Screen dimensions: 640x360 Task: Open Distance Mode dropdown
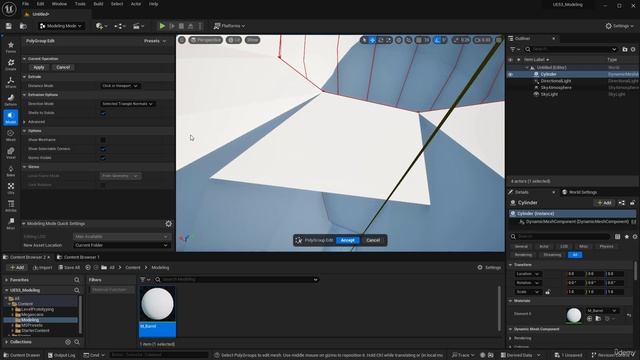pos(120,86)
